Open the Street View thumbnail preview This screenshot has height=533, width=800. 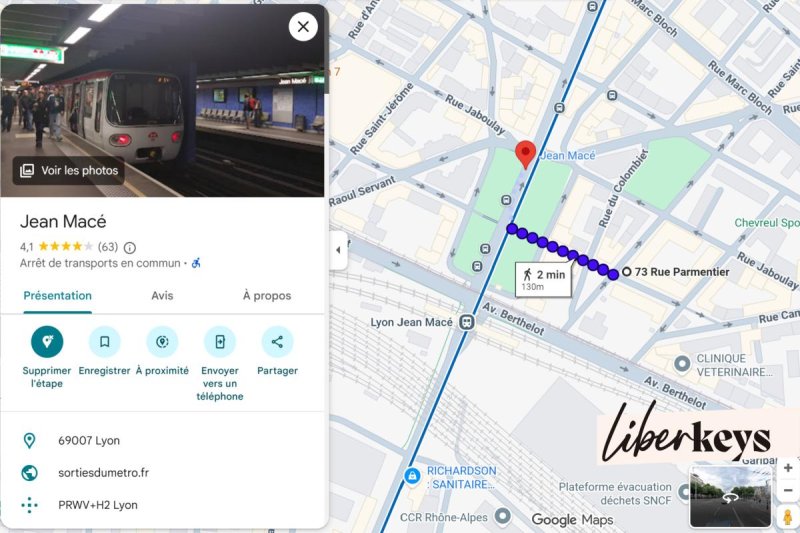pyautogui.click(x=730, y=496)
